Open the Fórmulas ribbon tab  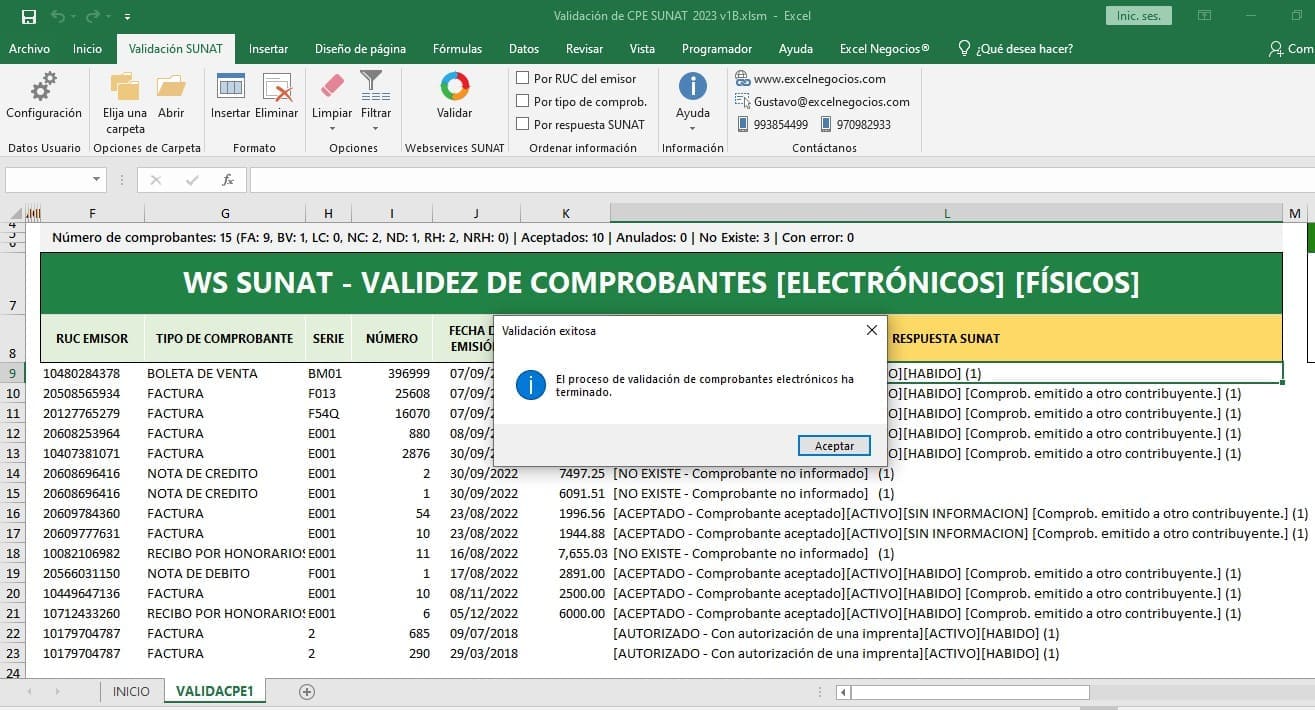tap(457, 47)
